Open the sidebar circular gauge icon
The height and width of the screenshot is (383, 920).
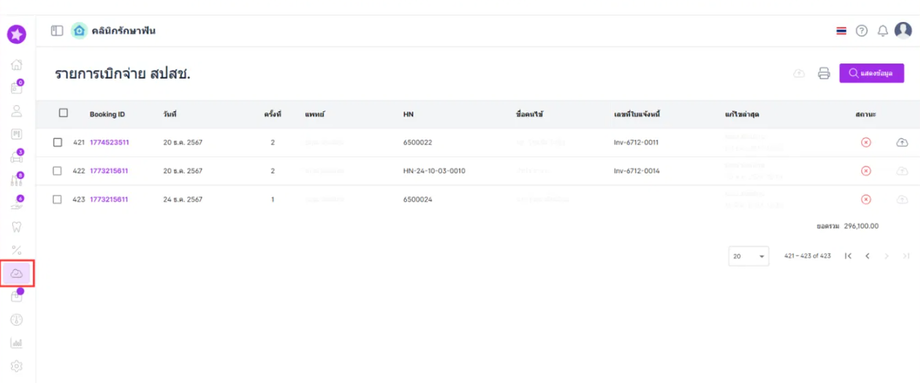[17, 320]
